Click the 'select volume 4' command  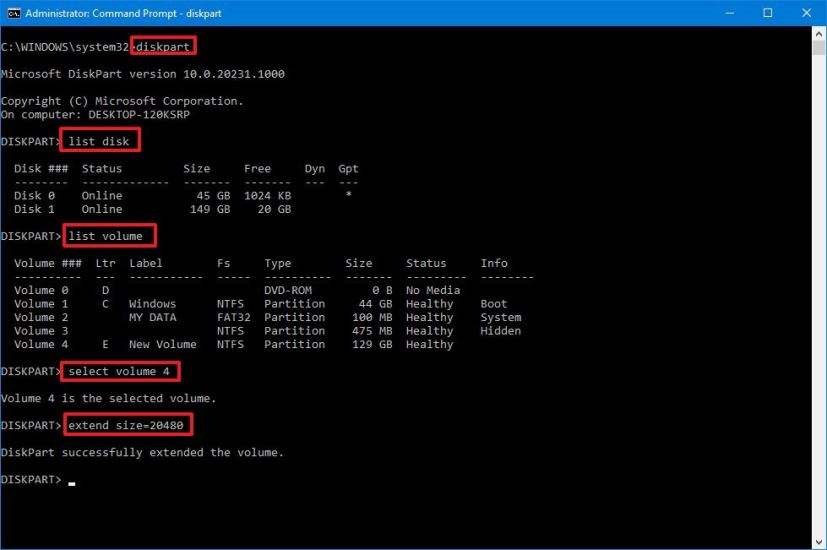pos(119,371)
